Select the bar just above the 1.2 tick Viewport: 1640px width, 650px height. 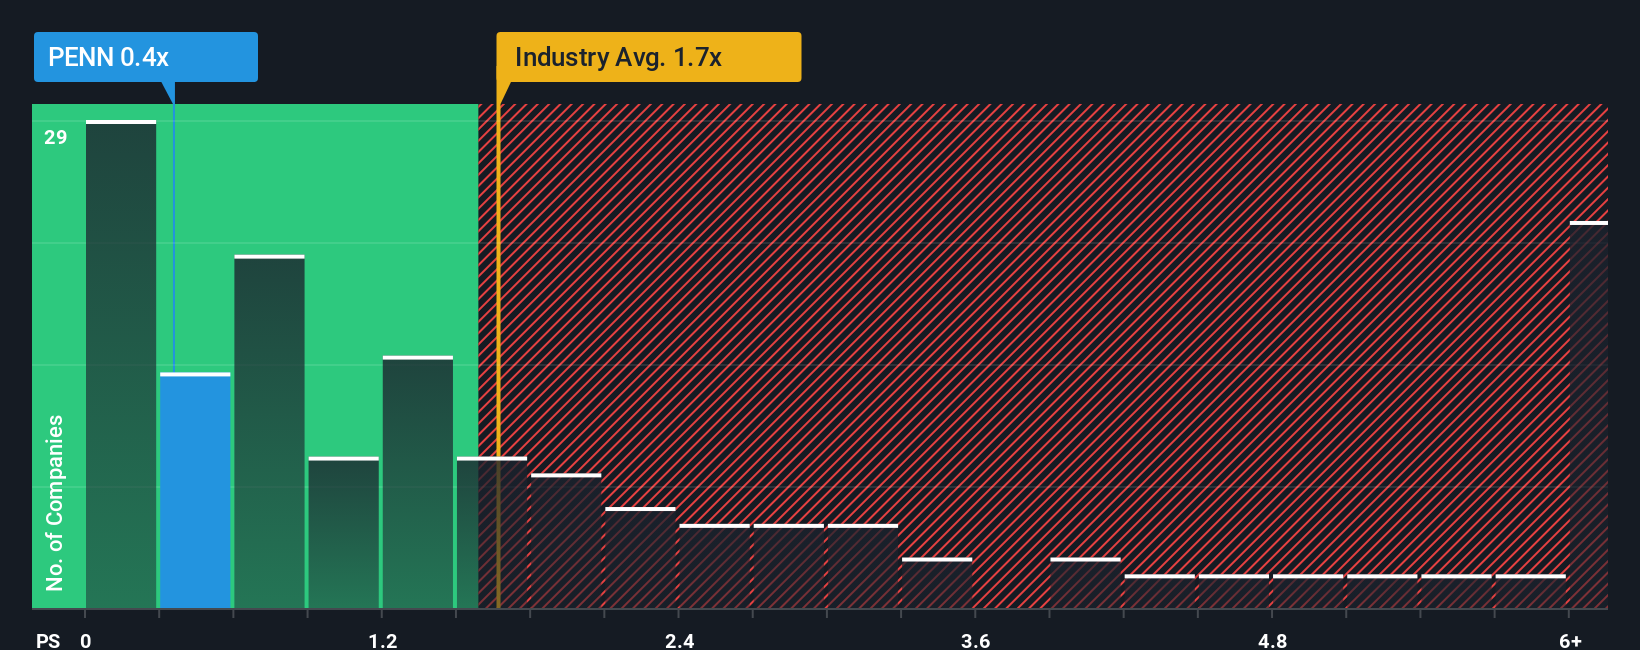(x=418, y=482)
